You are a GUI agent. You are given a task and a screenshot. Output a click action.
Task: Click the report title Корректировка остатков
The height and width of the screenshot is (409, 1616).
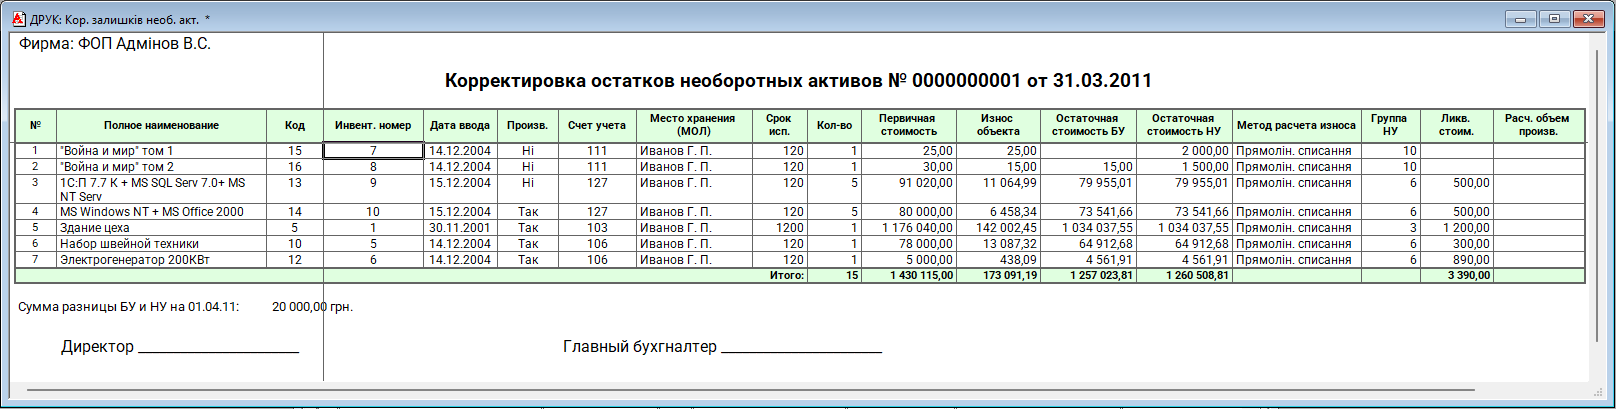798,81
